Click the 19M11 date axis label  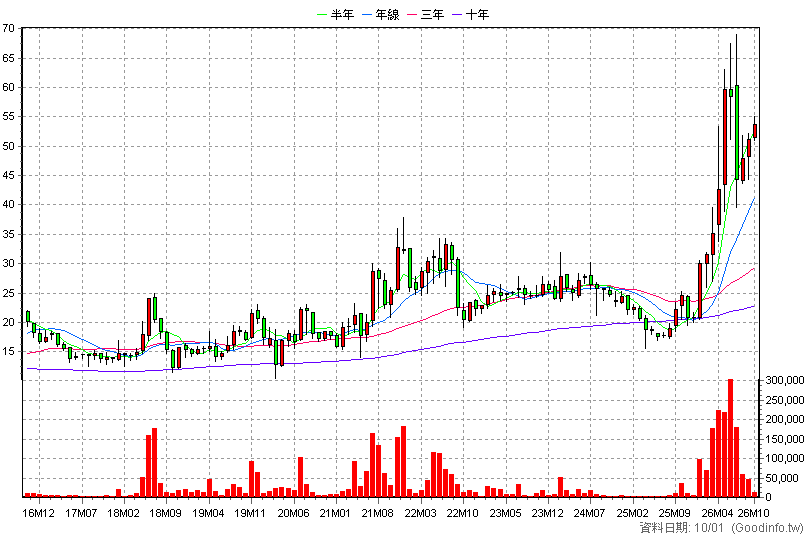(250, 513)
